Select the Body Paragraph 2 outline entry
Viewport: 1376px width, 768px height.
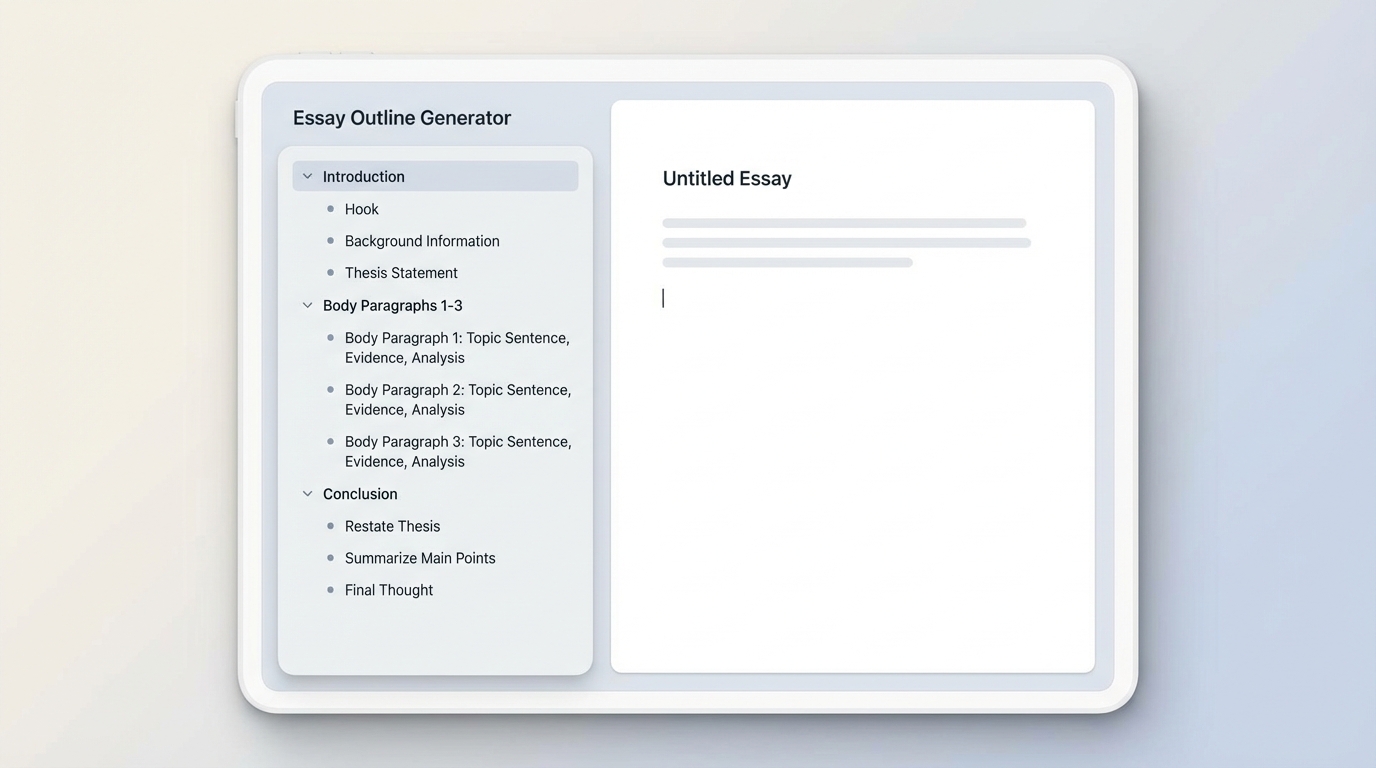(457, 399)
